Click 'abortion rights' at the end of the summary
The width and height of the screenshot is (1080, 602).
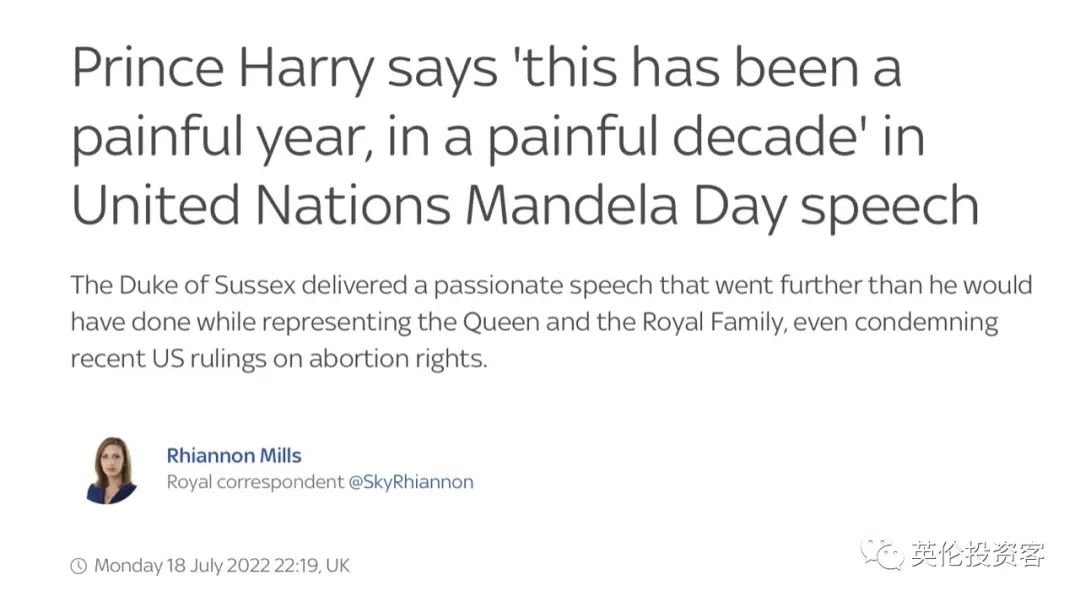tap(397, 360)
